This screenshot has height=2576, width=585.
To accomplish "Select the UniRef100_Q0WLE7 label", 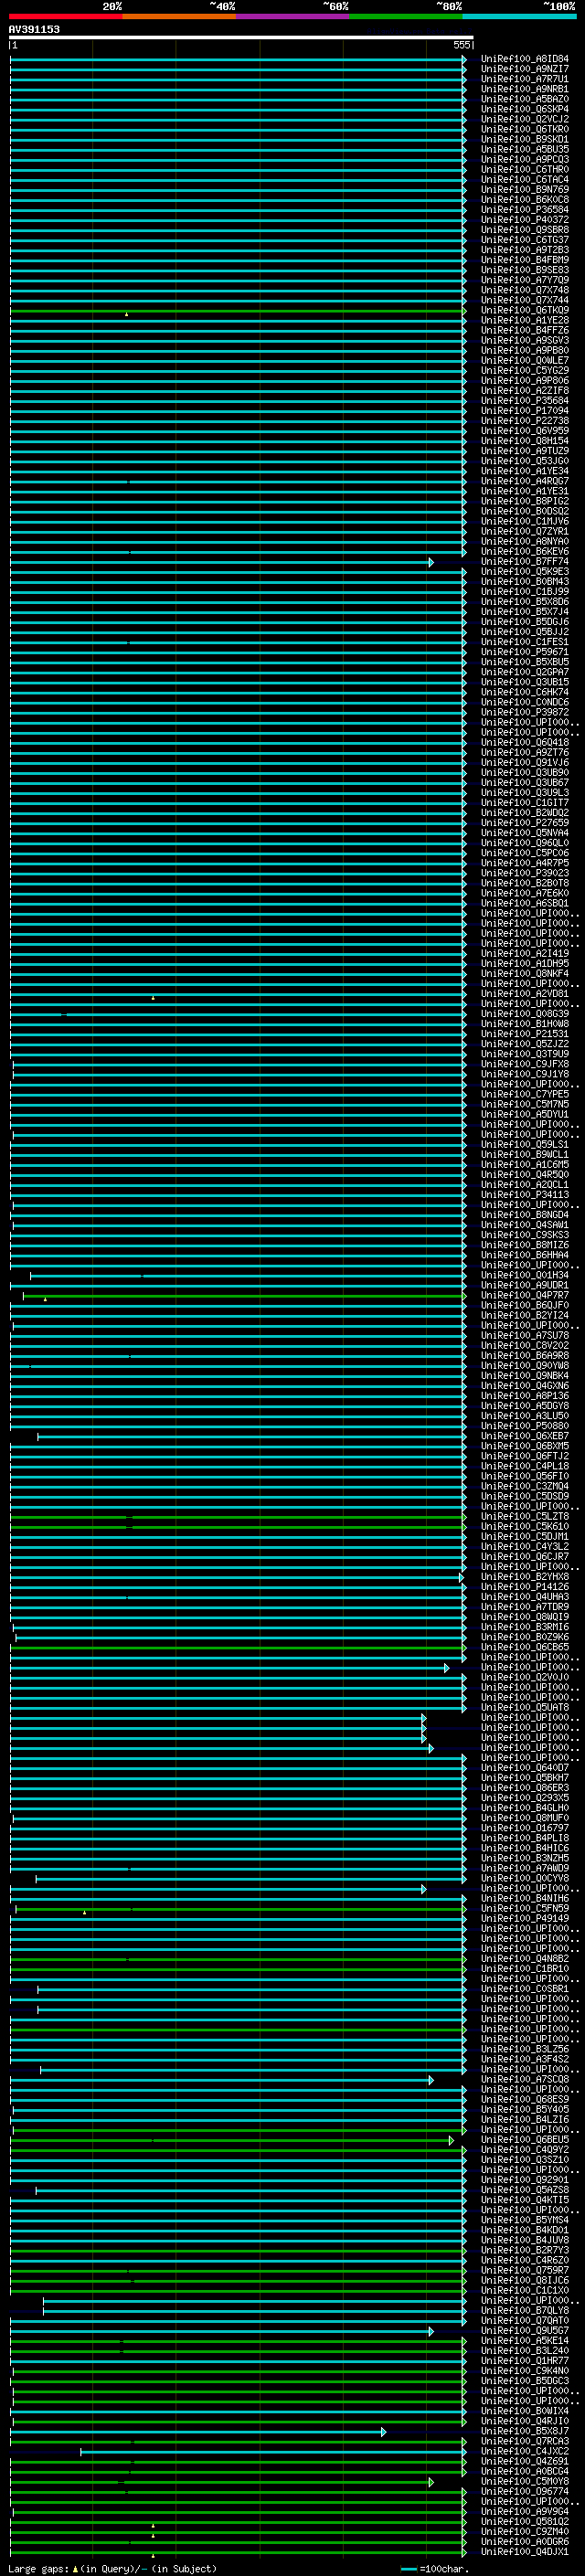I will 524,361.
